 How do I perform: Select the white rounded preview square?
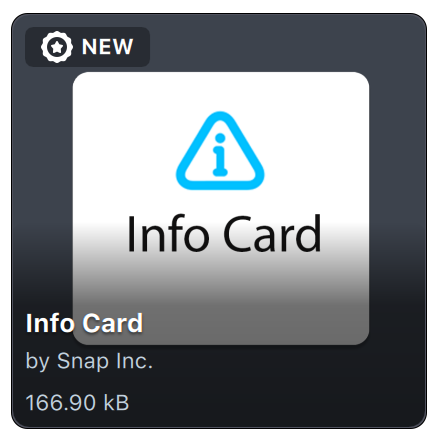(x=221, y=208)
